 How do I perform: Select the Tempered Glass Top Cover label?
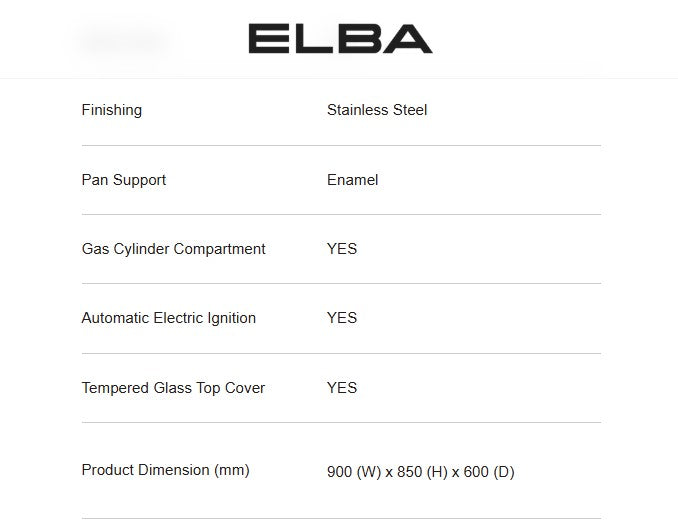(173, 388)
